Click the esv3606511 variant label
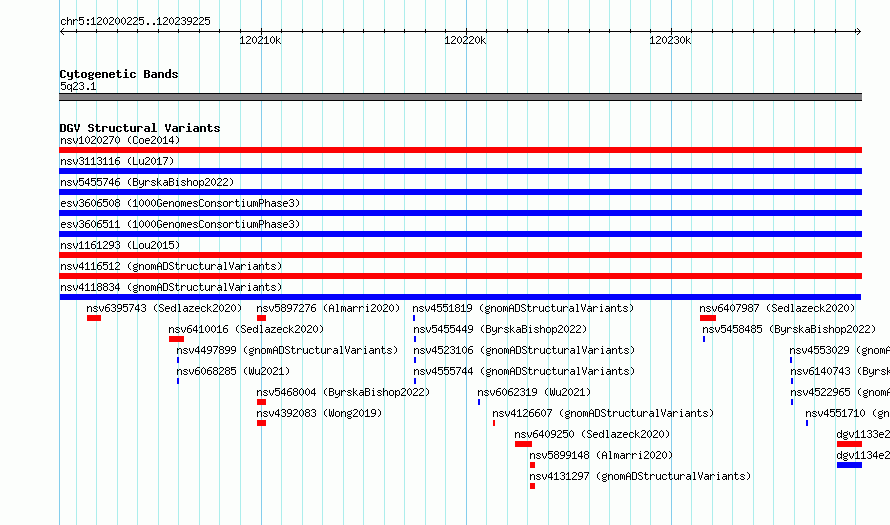The height and width of the screenshot is (525, 890). click(180, 224)
